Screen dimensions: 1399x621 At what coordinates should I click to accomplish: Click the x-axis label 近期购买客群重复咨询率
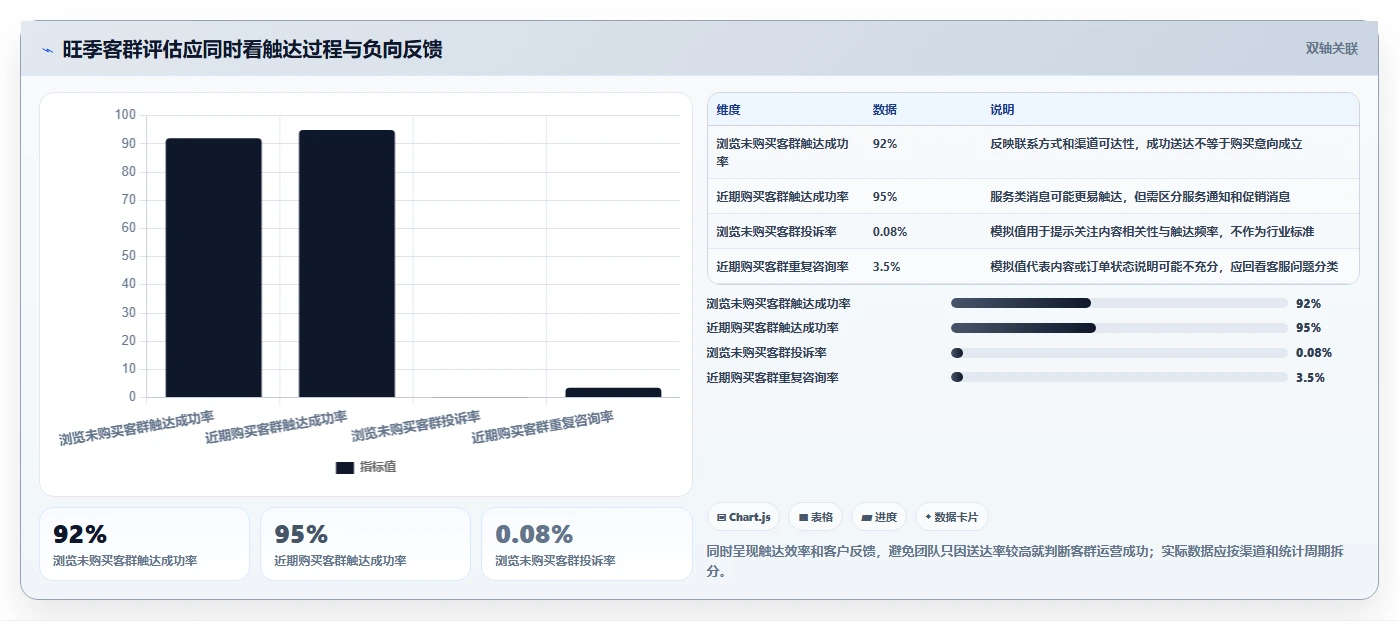click(543, 427)
